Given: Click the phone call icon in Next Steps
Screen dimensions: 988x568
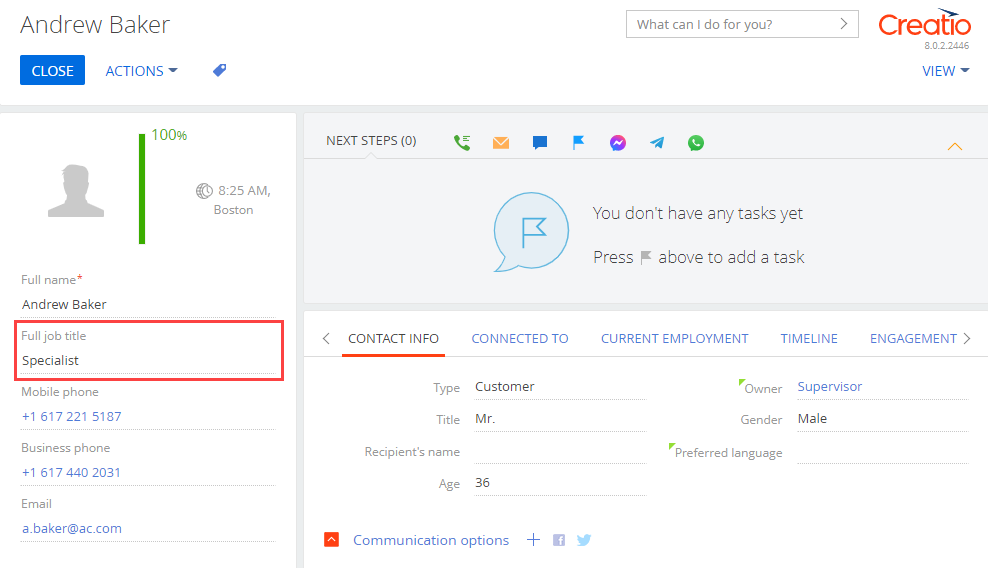Looking at the screenshot, I should [462, 142].
